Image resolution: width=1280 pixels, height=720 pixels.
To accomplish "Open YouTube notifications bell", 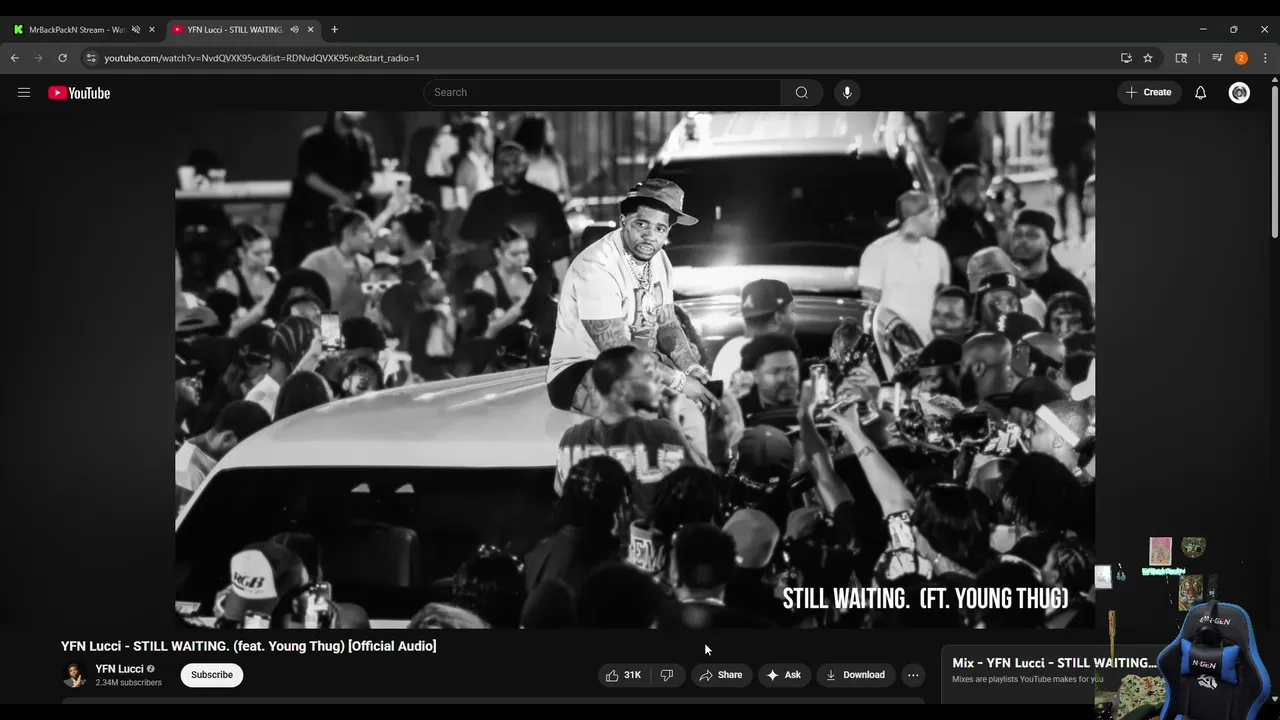I will [1200, 93].
